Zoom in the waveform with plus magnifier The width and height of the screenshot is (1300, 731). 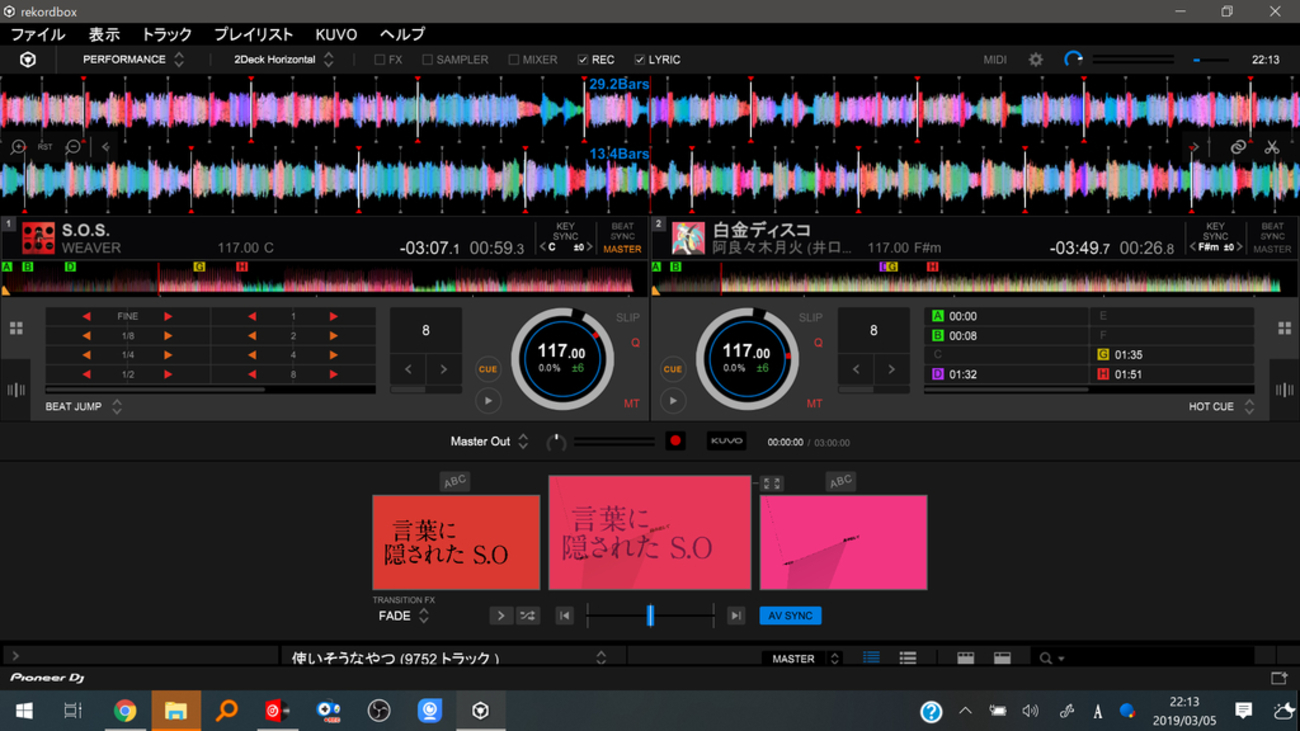point(18,147)
